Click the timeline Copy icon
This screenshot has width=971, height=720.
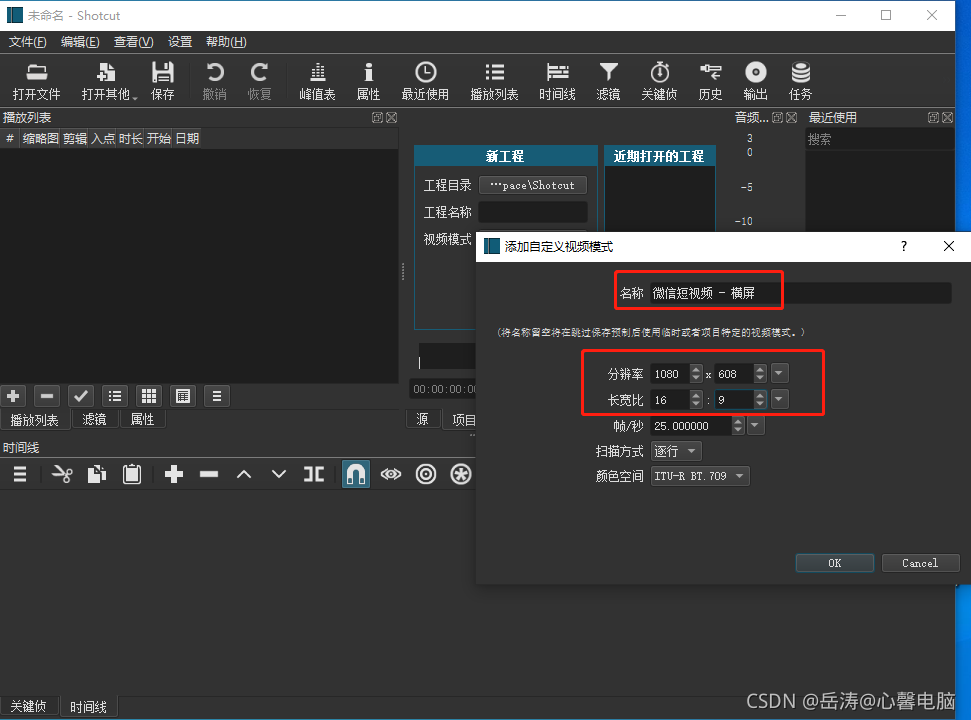[x=97, y=475]
